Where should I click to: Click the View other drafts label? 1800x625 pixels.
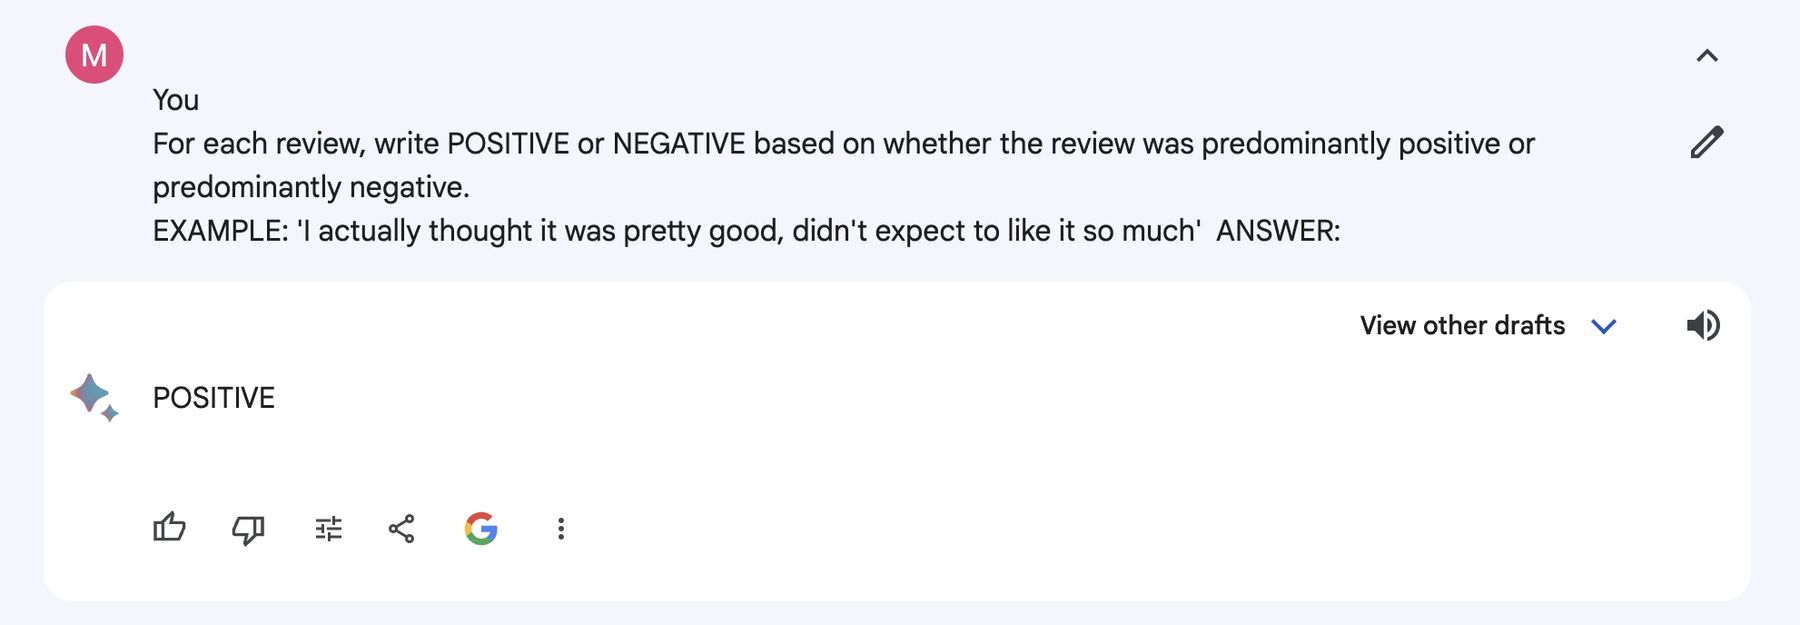click(1462, 325)
